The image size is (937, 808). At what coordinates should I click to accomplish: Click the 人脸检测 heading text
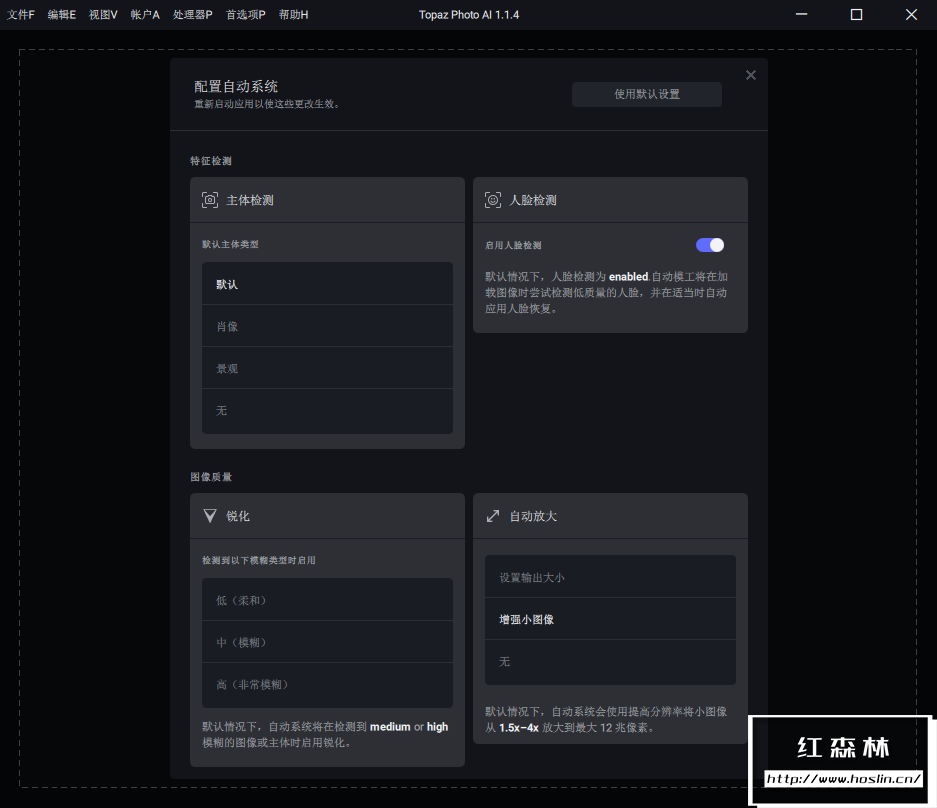pyautogui.click(x=532, y=200)
